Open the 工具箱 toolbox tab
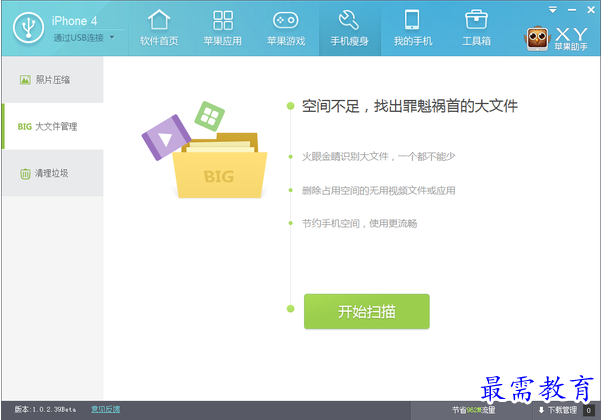The width and height of the screenshot is (602, 420). pos(476,28)
